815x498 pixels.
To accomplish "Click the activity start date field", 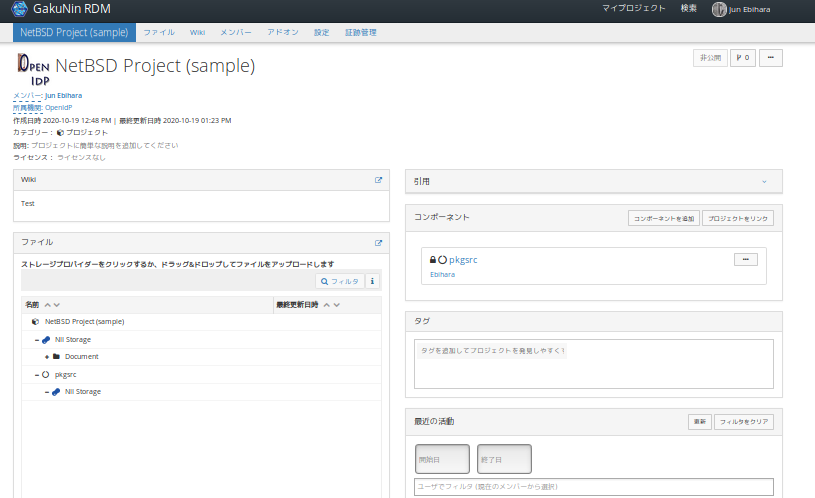I will [442, 459].
